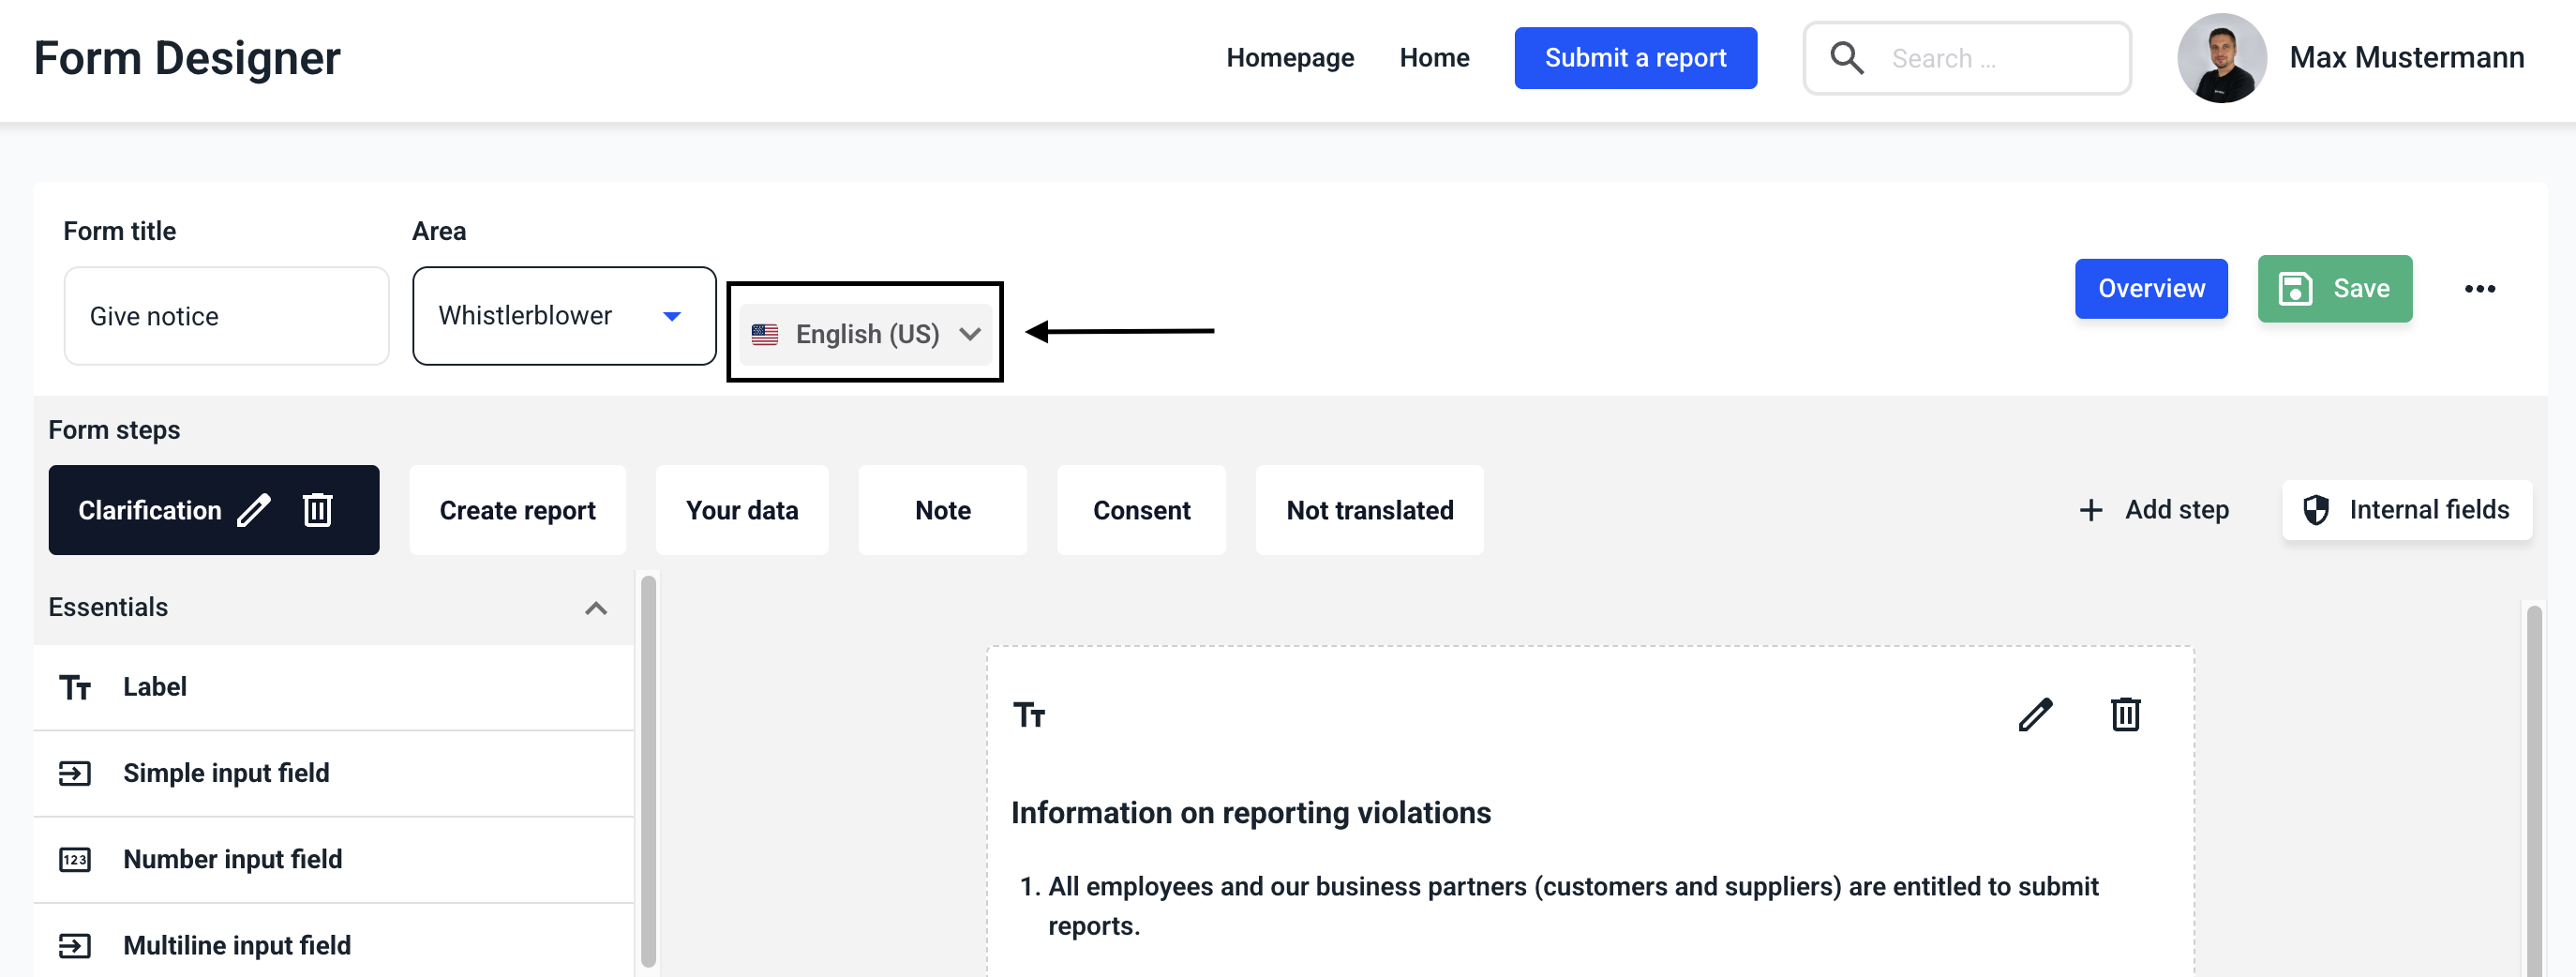Open Max Mustermann's profile avatar
2576x977 pixels.
tap(2221, 58)
